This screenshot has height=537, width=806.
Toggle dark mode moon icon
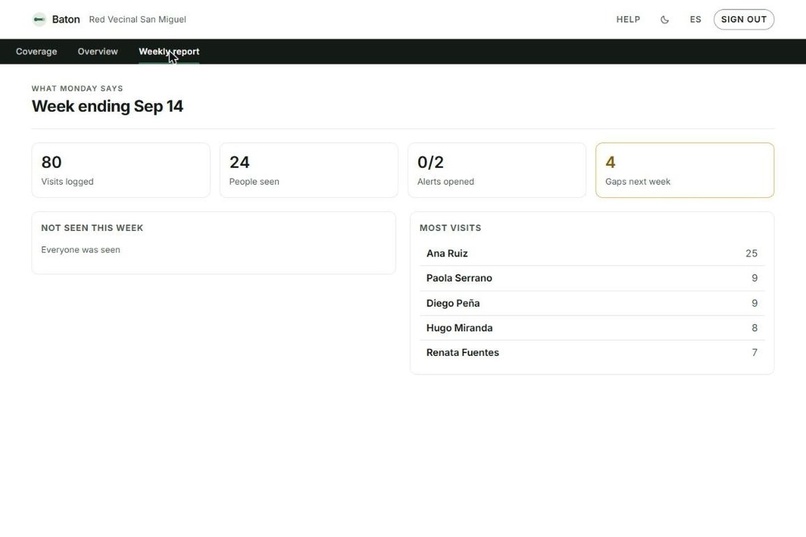coord(665,20)
